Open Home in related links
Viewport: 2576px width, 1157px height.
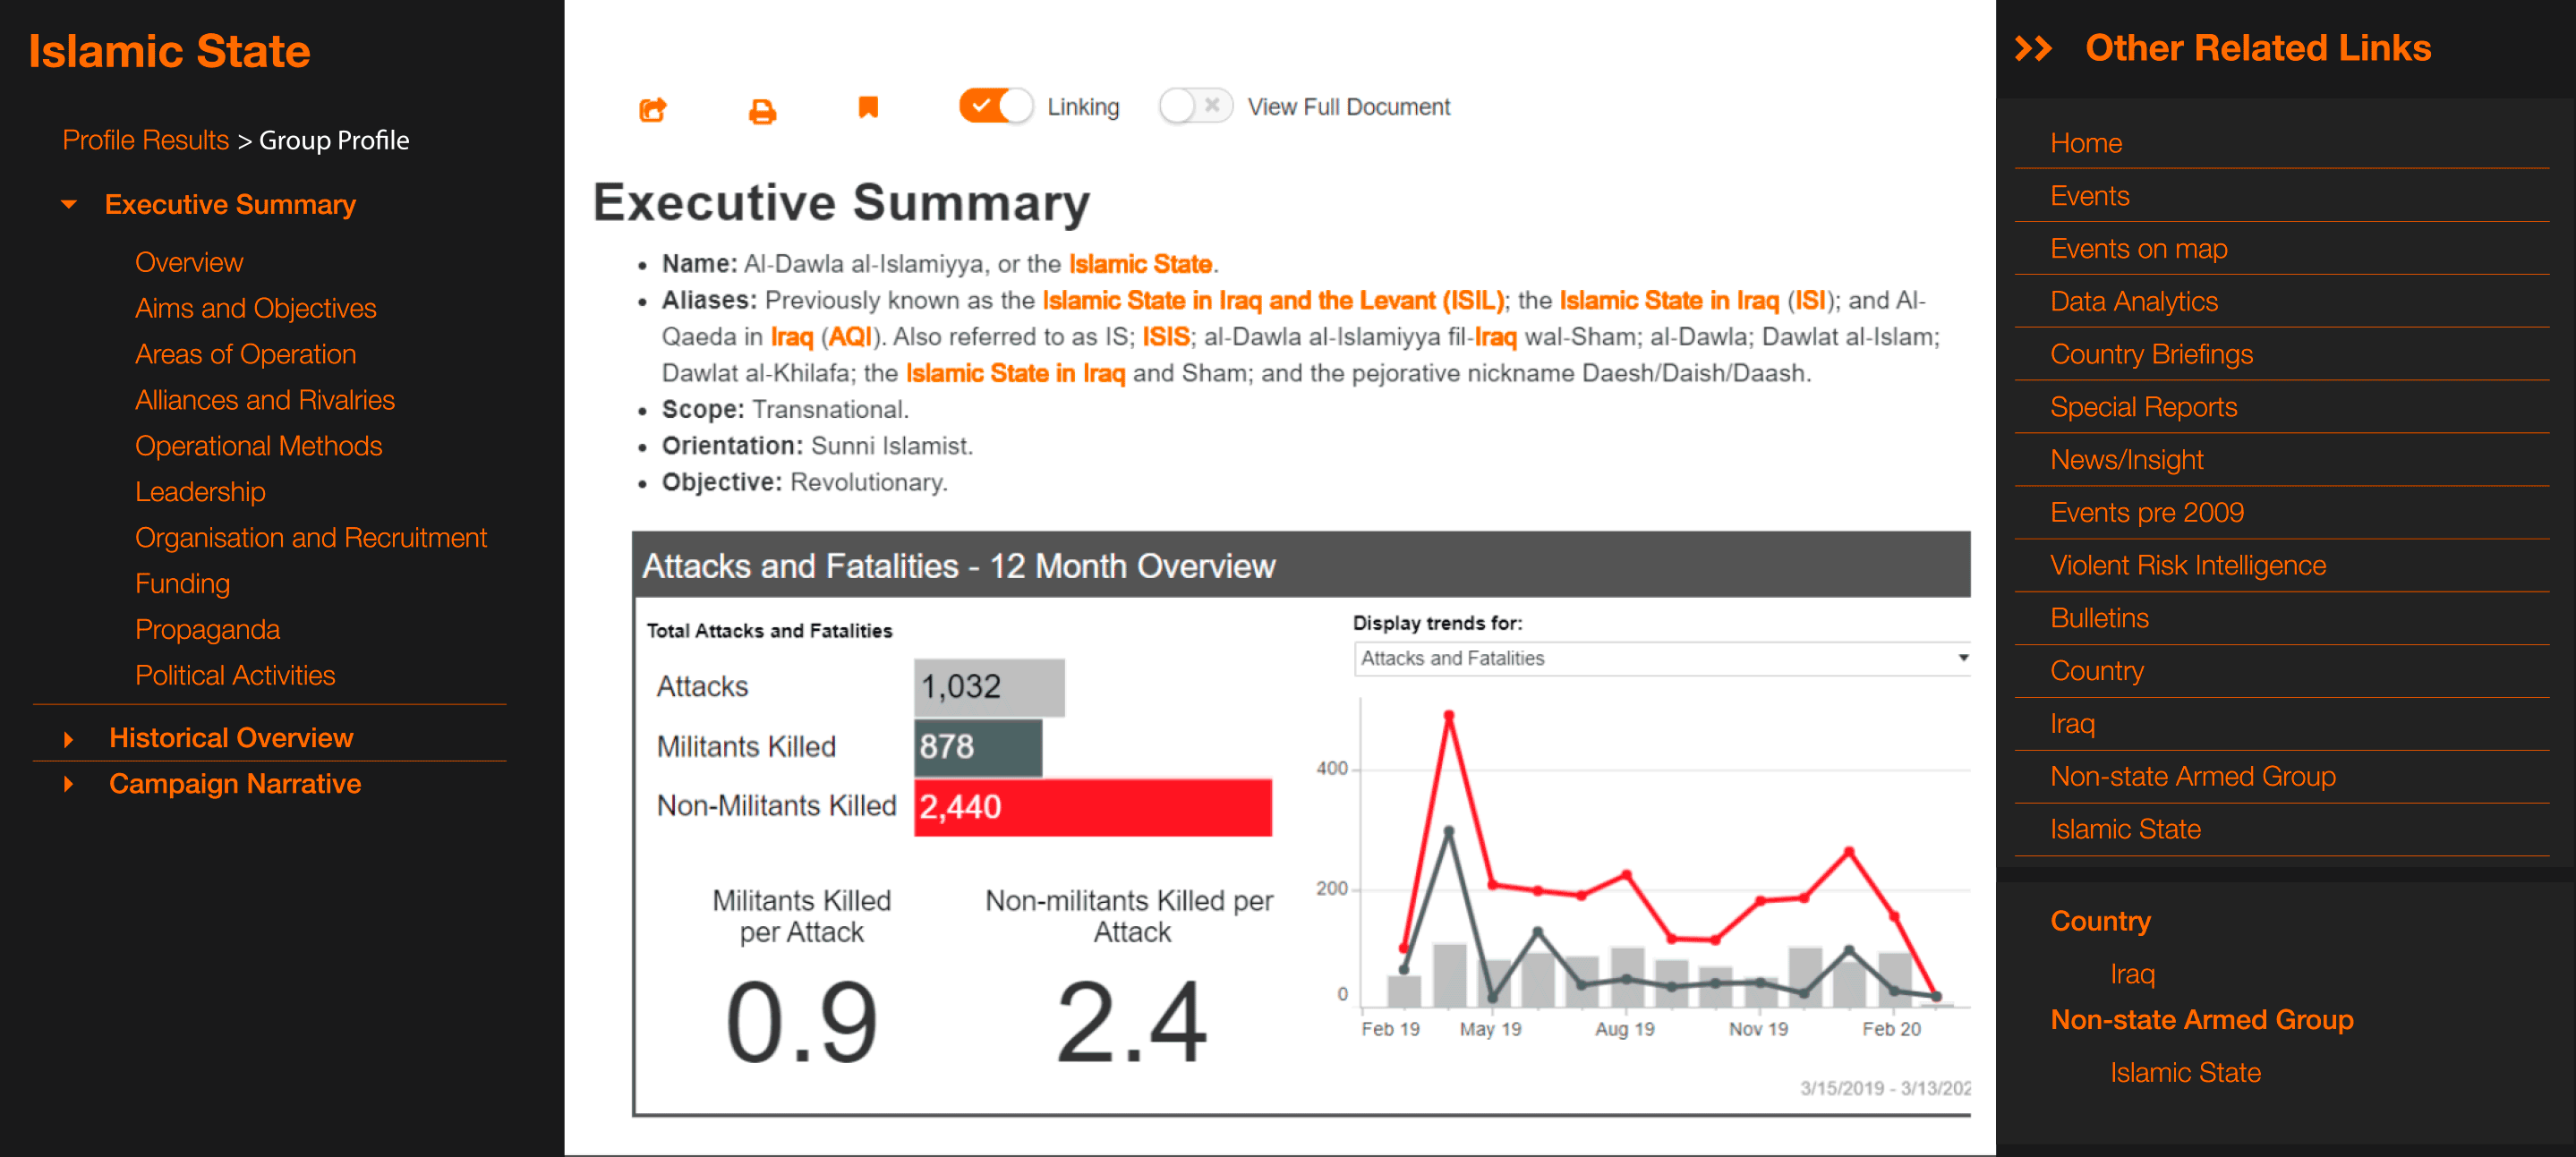pyautogui.click(x=2086, y=143)
